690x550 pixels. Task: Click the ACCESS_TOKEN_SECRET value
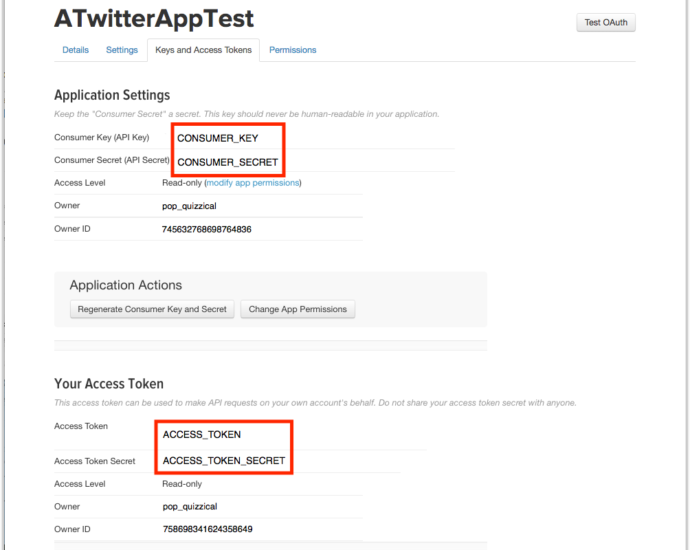pyautogui.click(x=224, y=460)
